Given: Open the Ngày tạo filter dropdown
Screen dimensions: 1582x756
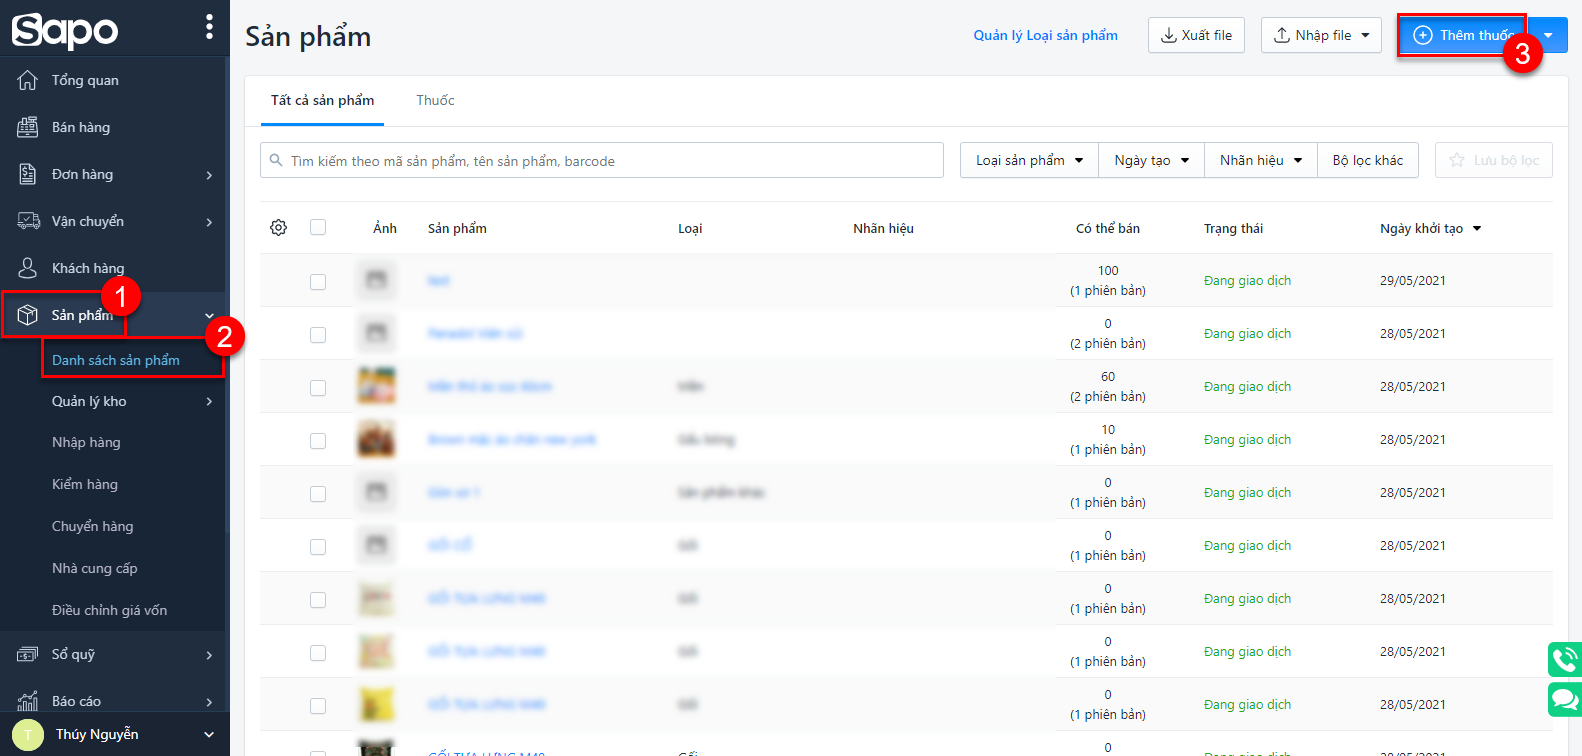Looking at the screenshot, I should tap(1151, 161).
